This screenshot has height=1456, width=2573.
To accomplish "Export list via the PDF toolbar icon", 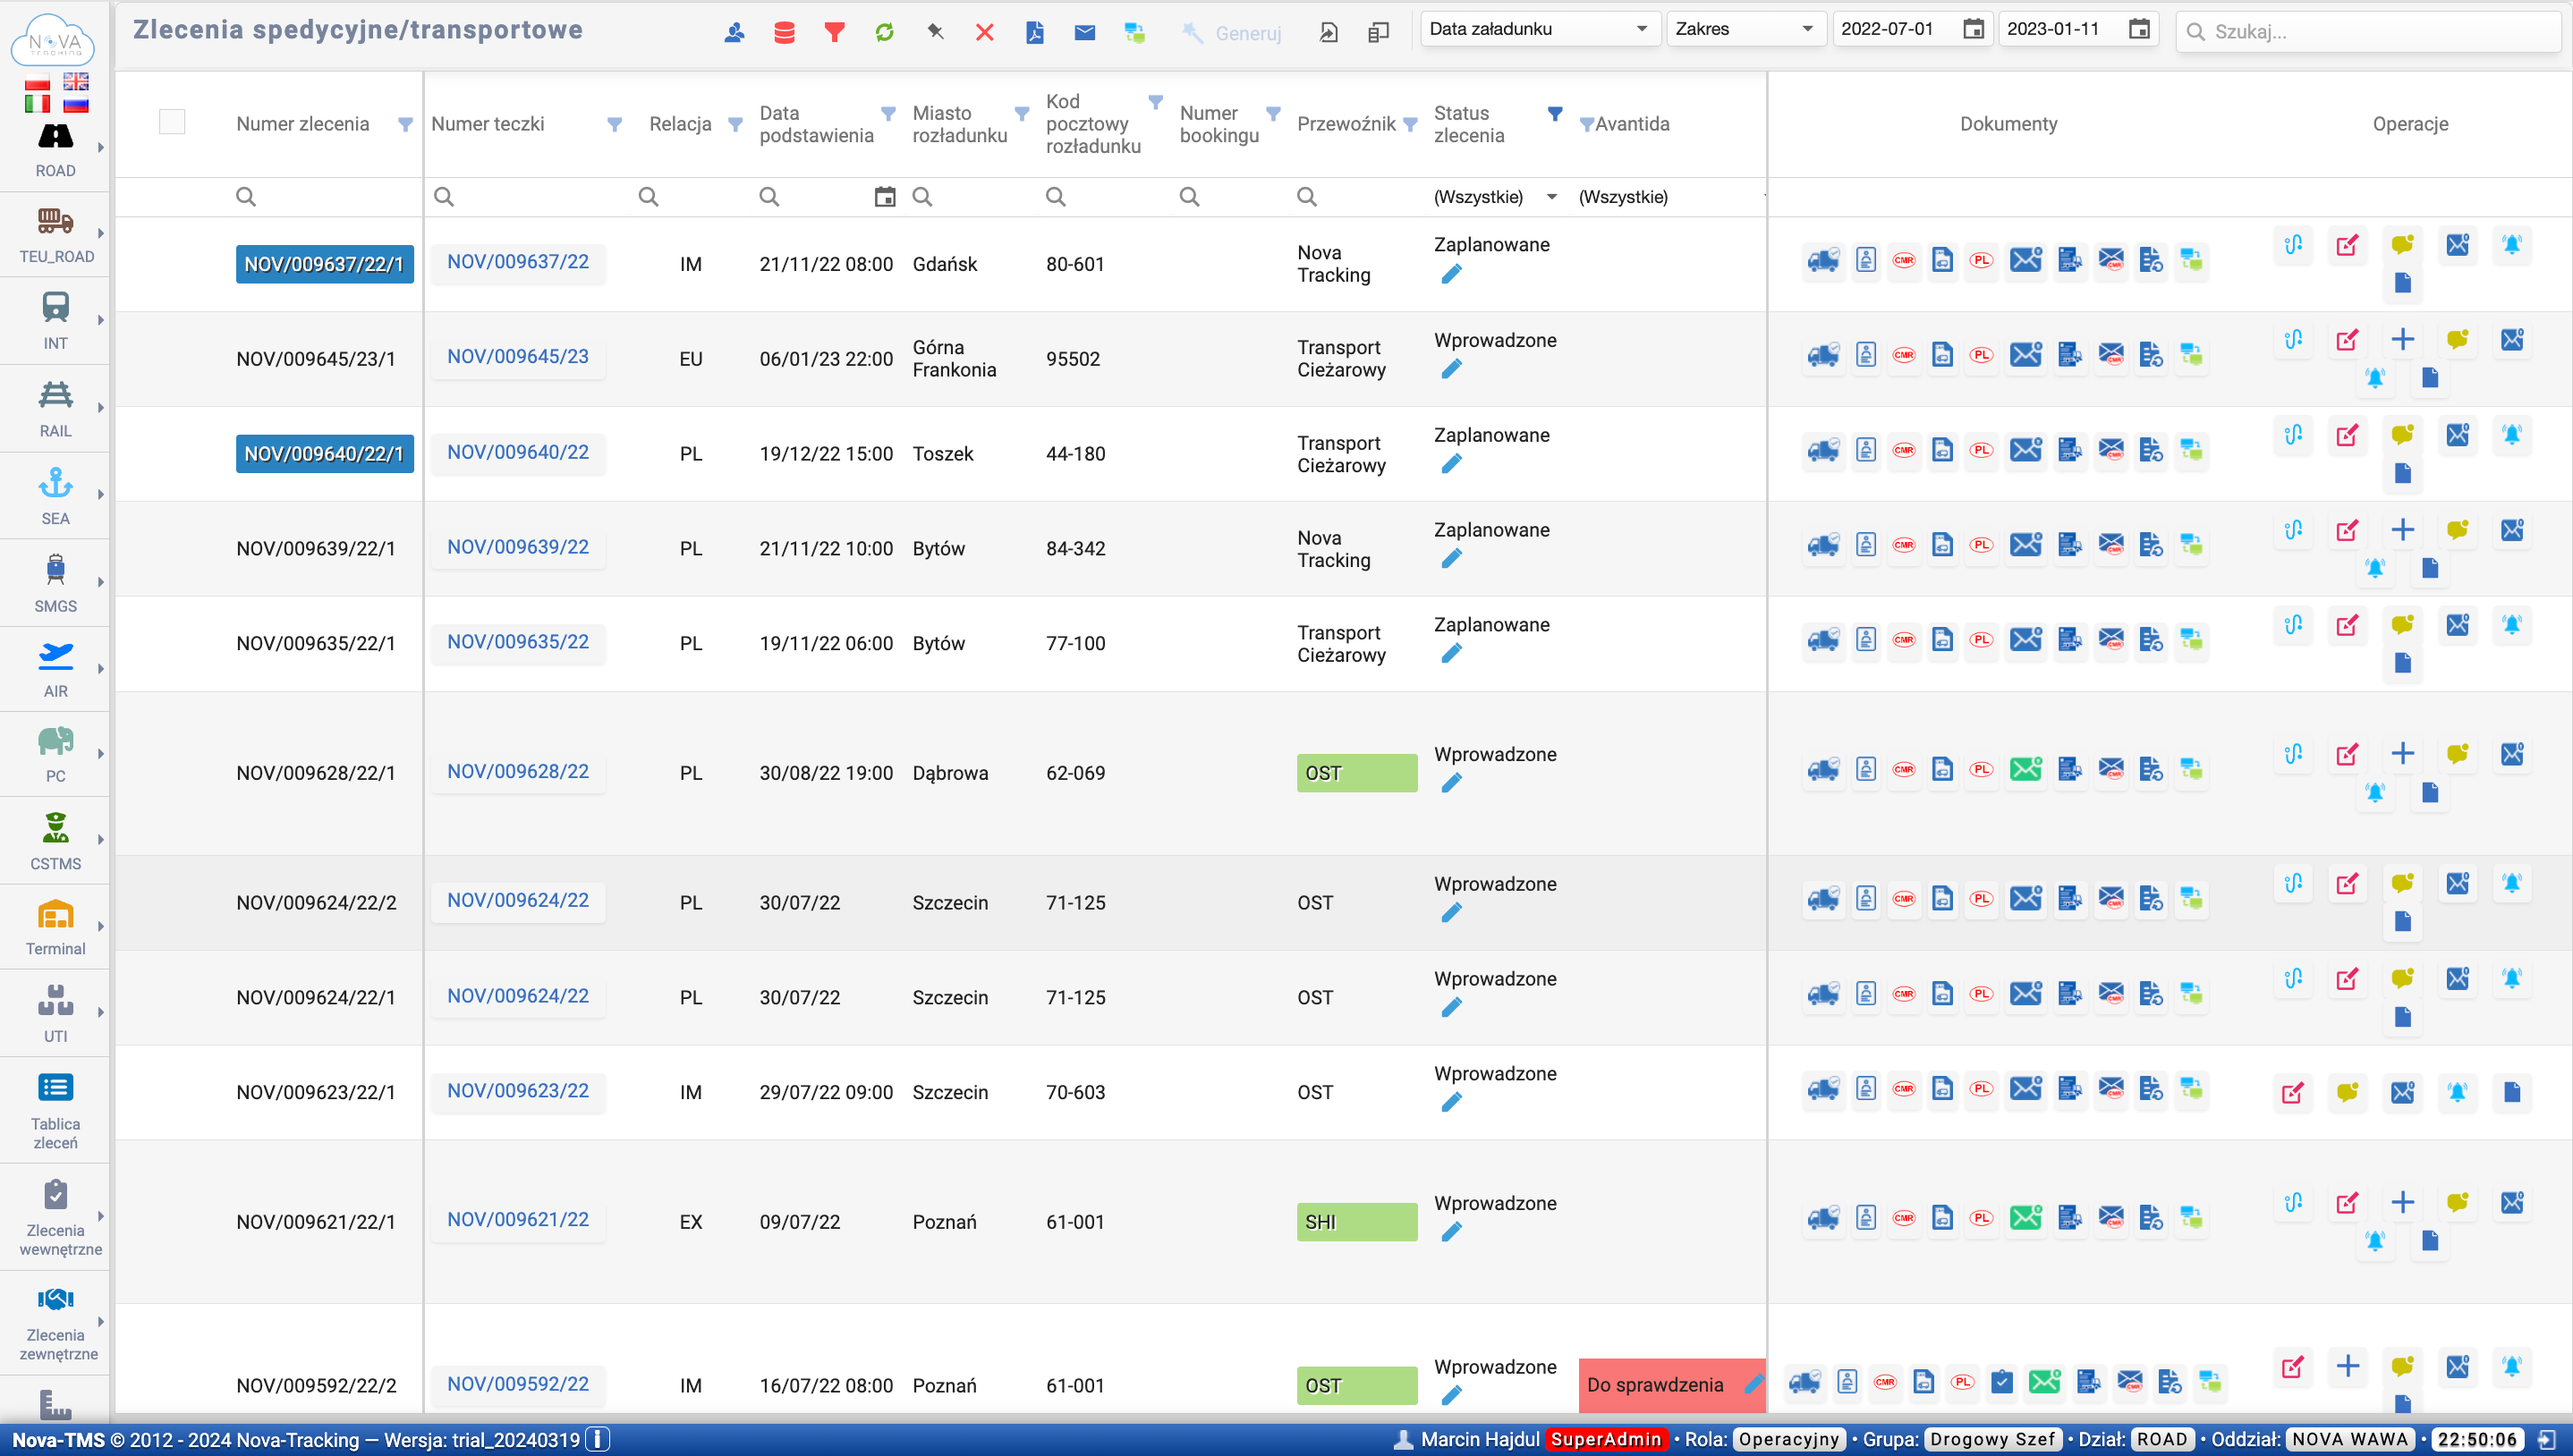I will pyautogui.click(x=1034, y=32).
